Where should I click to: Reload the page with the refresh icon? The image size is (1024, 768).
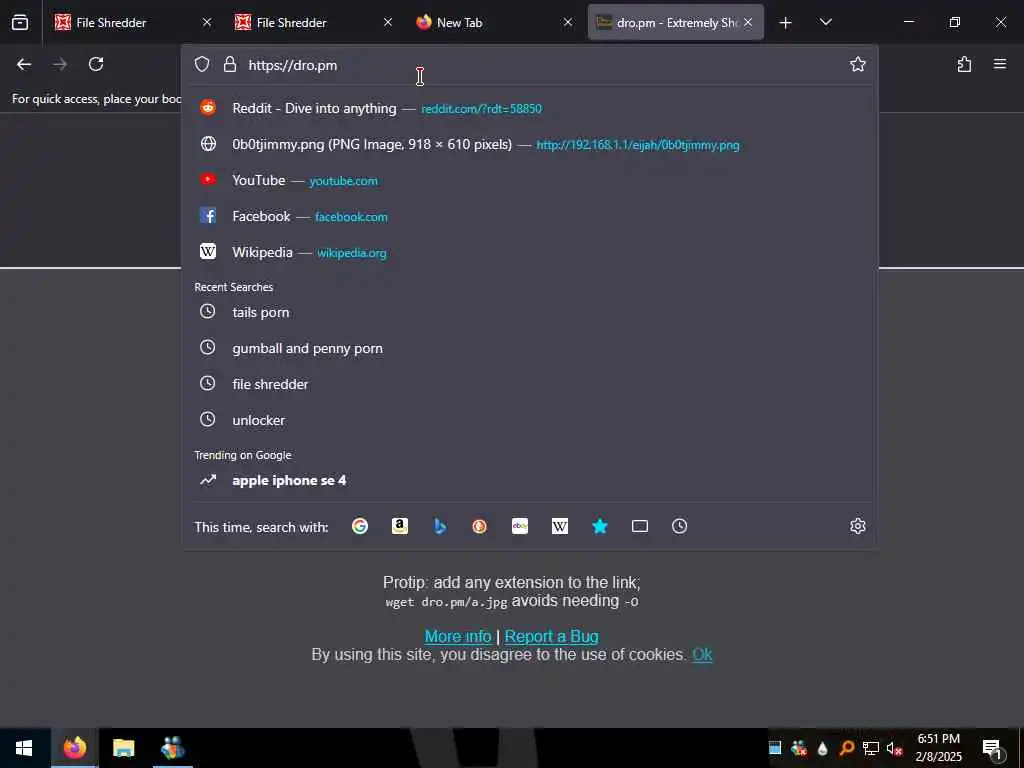pyautogui.click(x=96, y=64)
